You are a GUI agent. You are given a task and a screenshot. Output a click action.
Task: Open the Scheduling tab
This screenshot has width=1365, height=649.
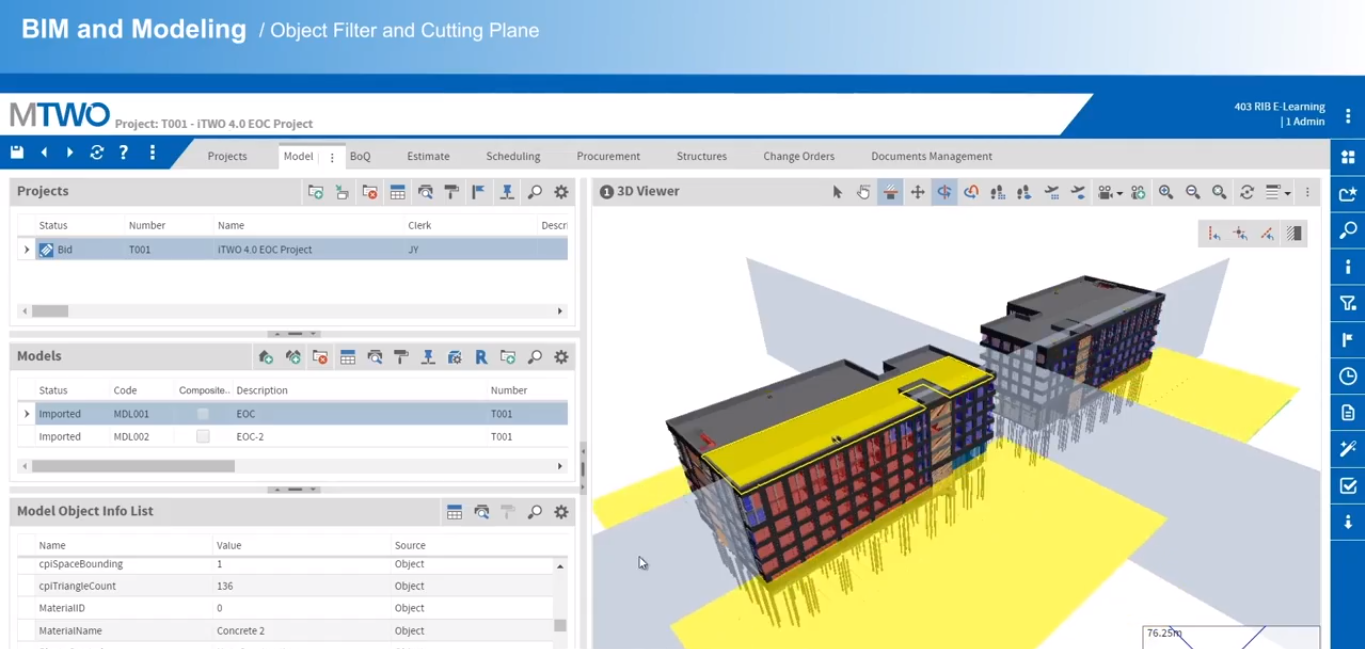513,157
